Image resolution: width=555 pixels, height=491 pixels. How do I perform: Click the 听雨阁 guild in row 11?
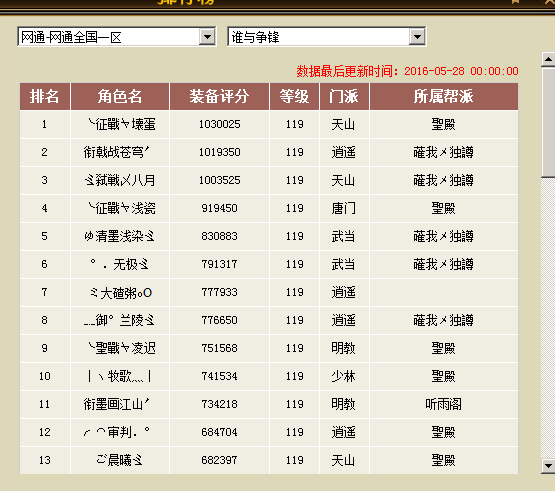tap(444, 404)
